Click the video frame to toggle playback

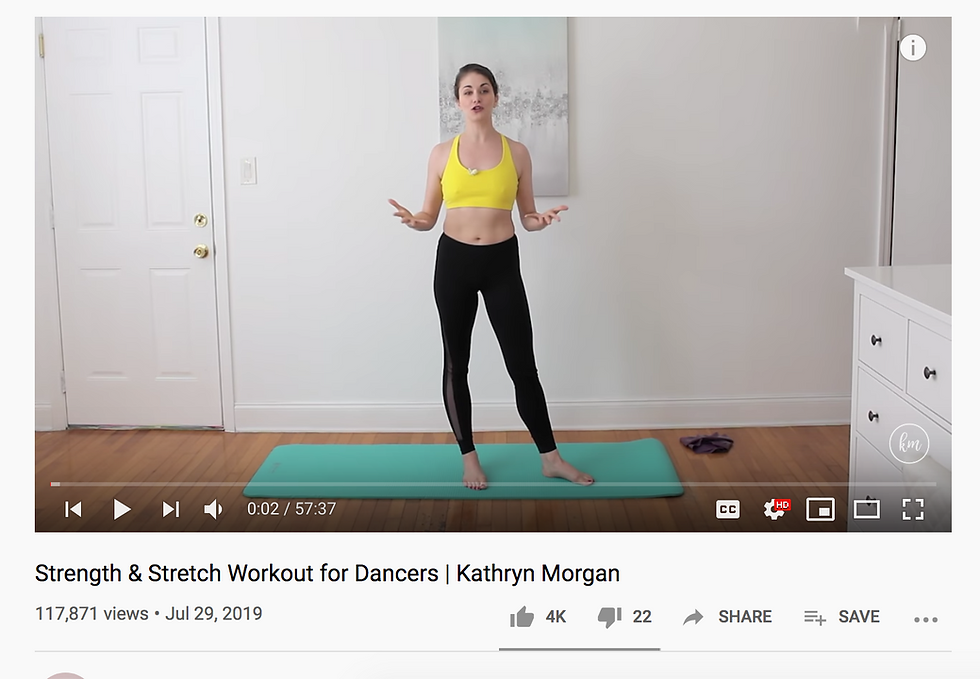(493, 250)
